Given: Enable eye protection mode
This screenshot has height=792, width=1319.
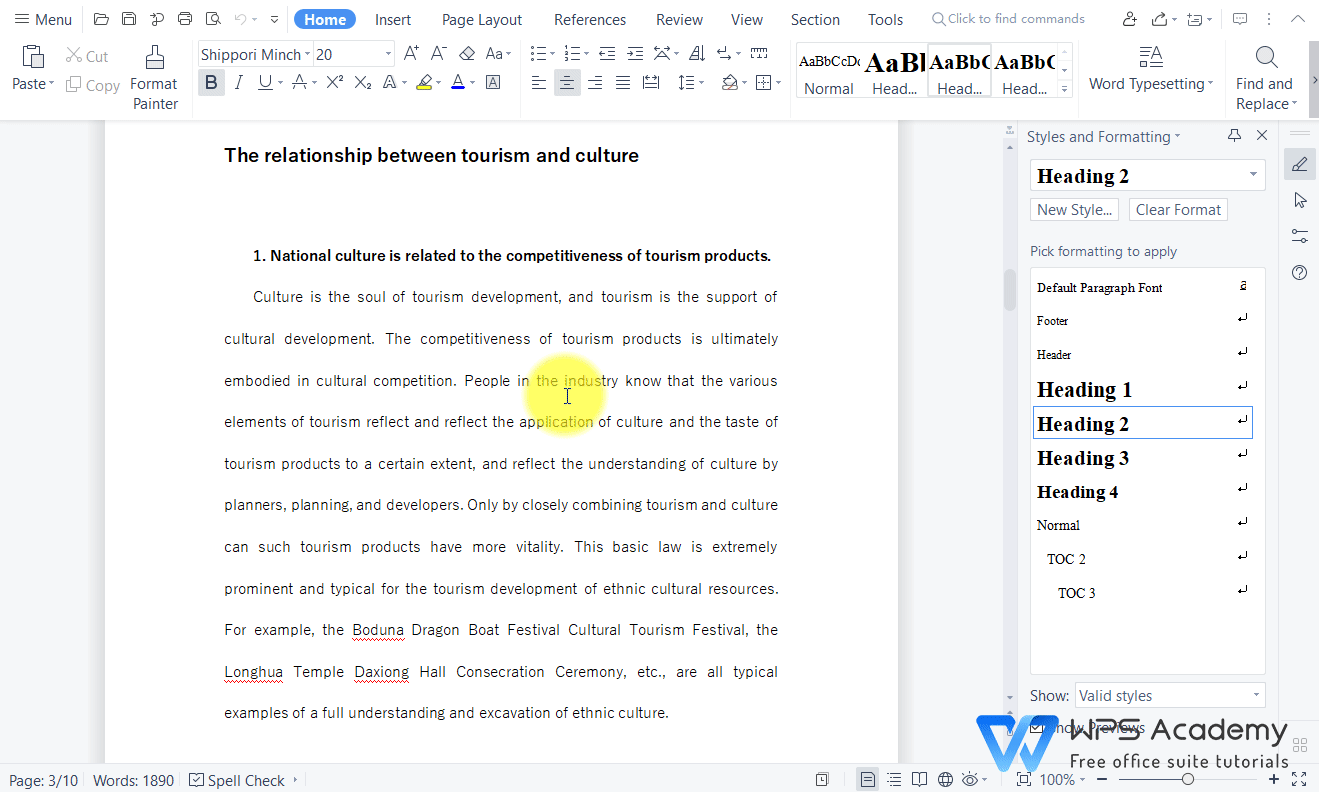Looking at the screenshot, I should pyautogui.click(x=968, y=779).
